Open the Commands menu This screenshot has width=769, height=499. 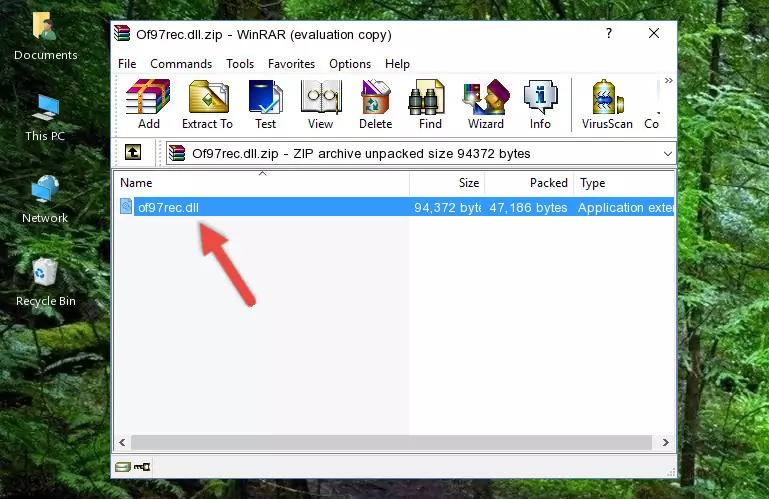point(181,64)
